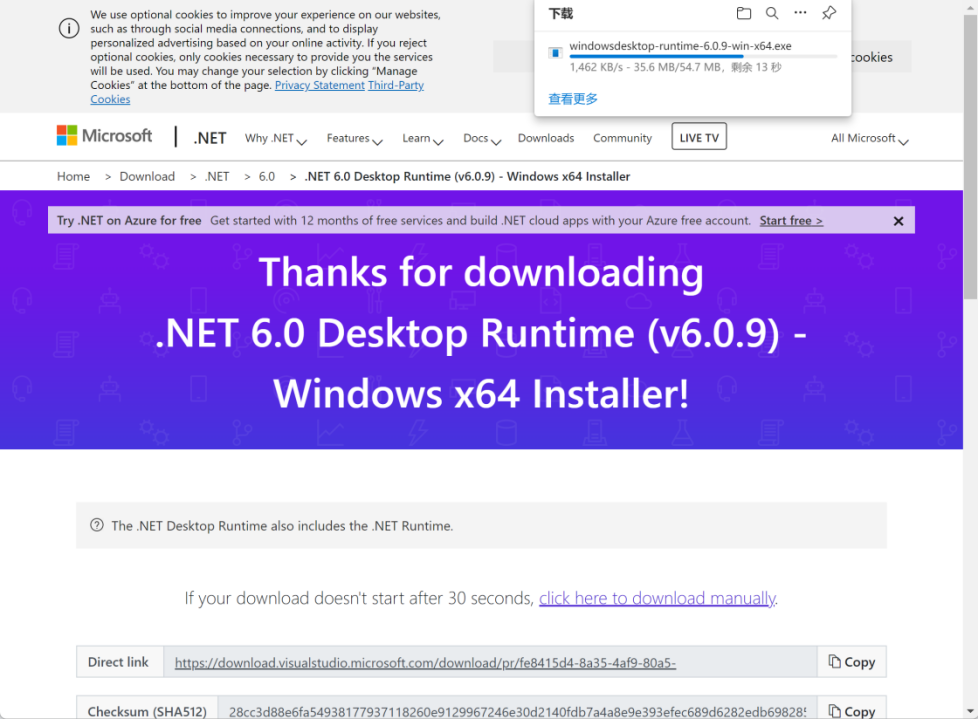Screen dimensions: 978x719
Task: Click the Microsoft logo
Action: pyautogui.click(x=104, y=135)
